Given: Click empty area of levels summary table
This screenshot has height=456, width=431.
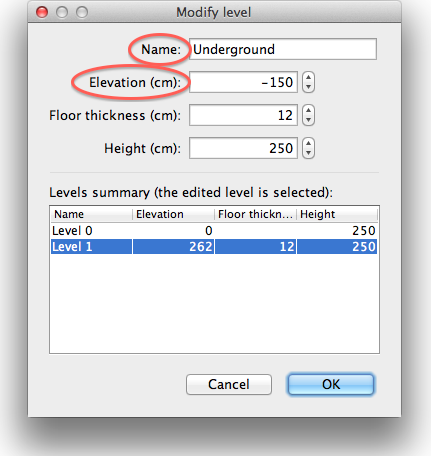Looking at the screenshot, I should point(214,303).
